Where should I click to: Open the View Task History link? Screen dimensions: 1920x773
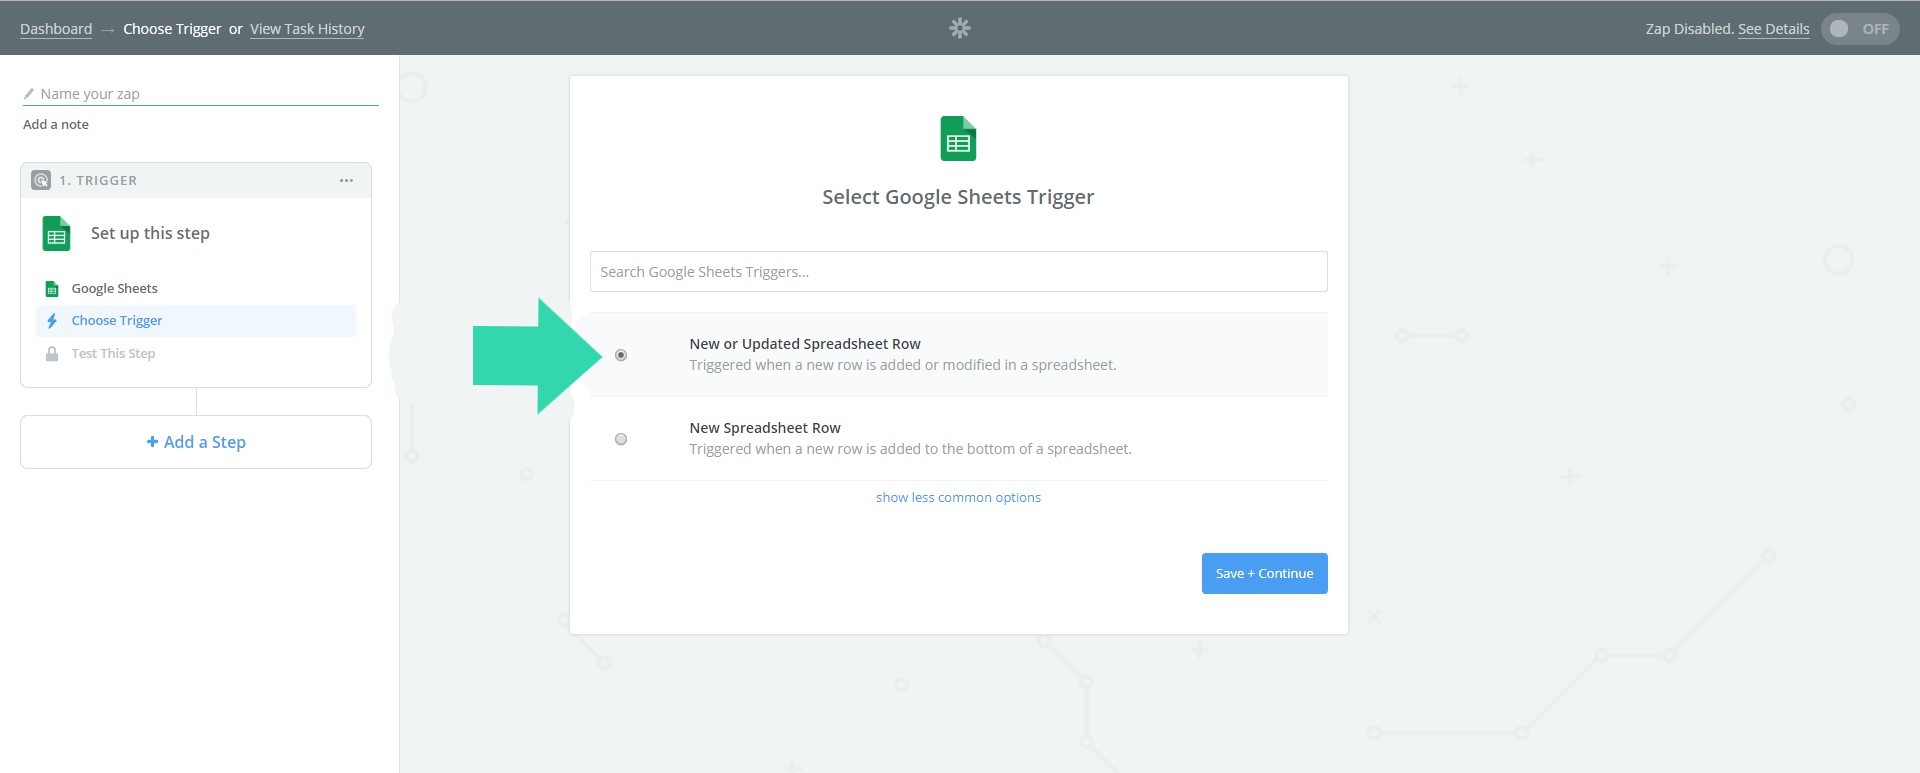pos(307,29)
